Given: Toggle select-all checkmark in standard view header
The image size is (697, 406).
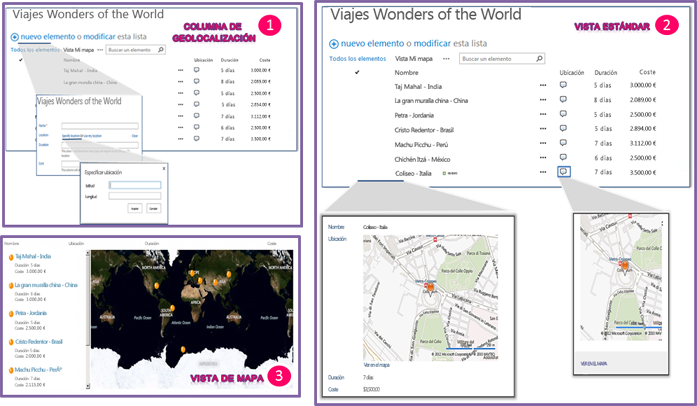Looking at the screenshot, I should tap(357, 72).
